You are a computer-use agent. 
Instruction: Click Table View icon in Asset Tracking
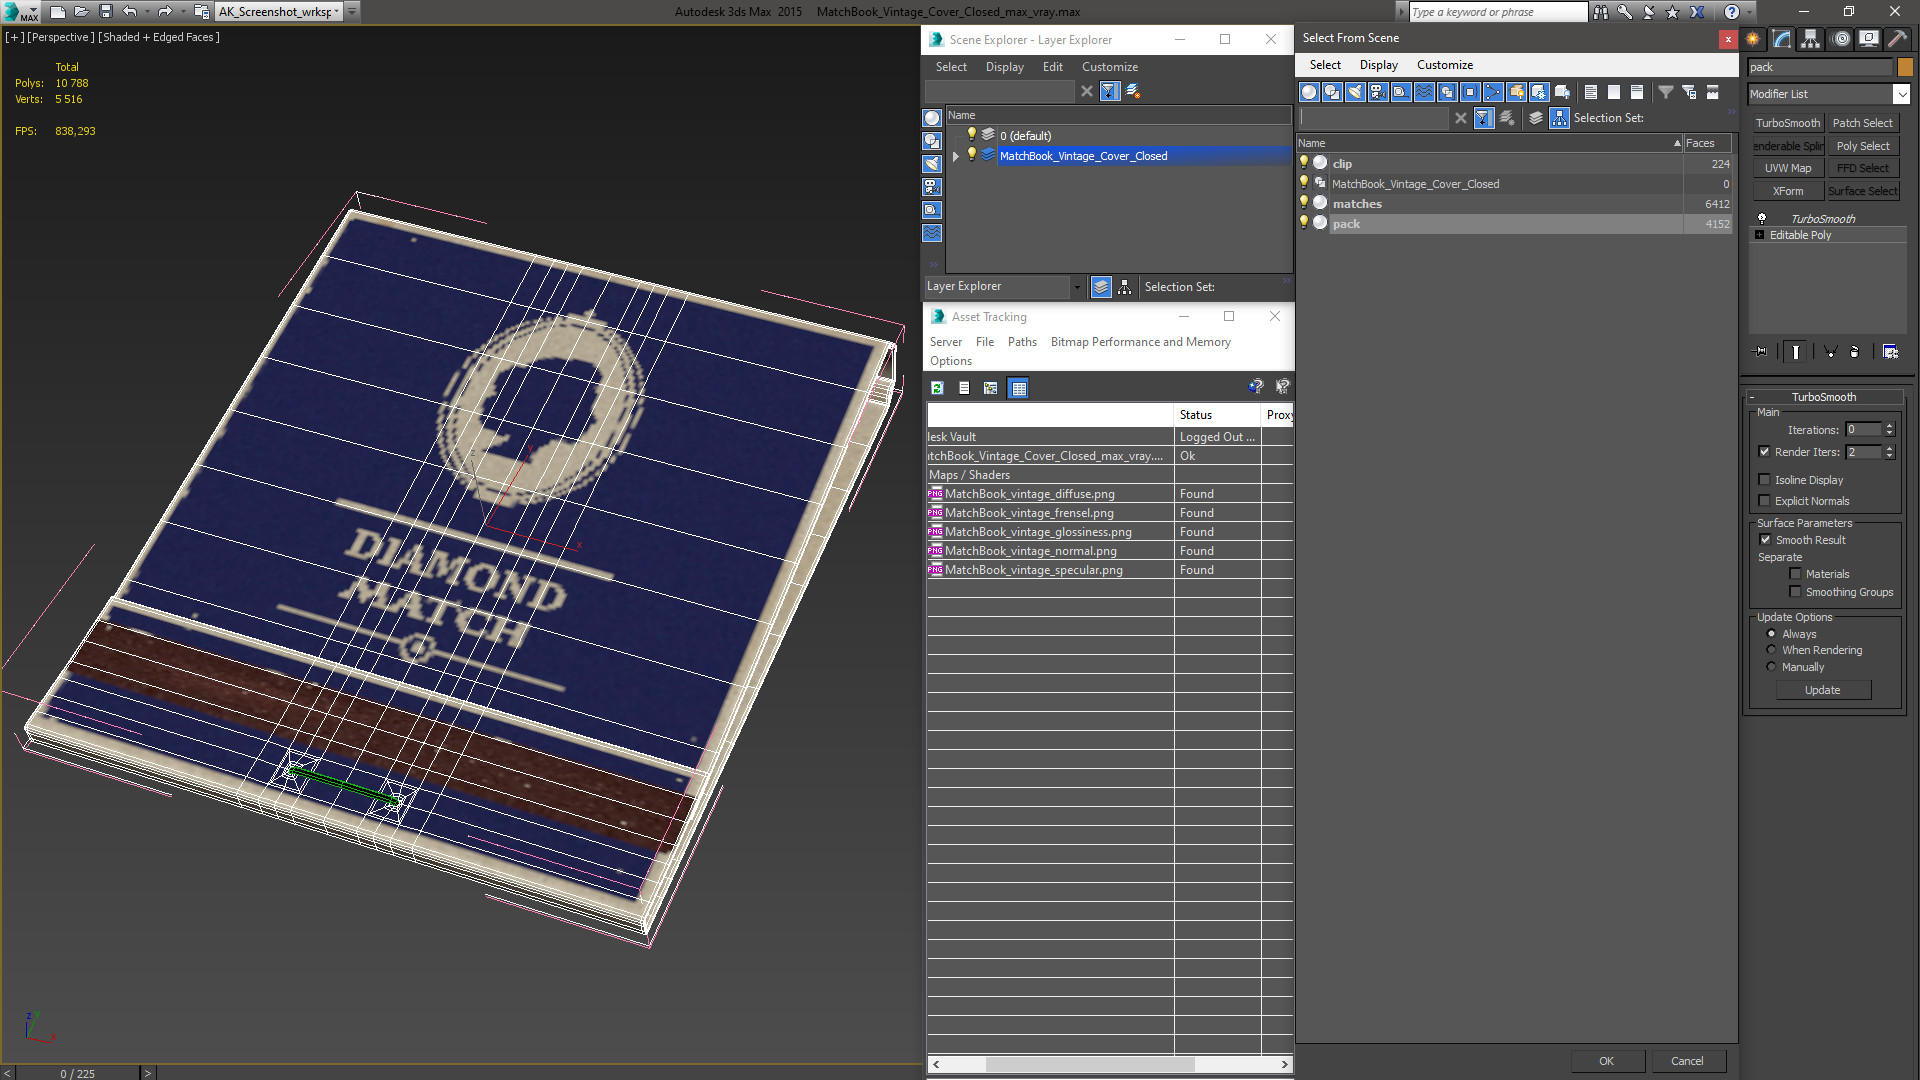(1018, 388)
